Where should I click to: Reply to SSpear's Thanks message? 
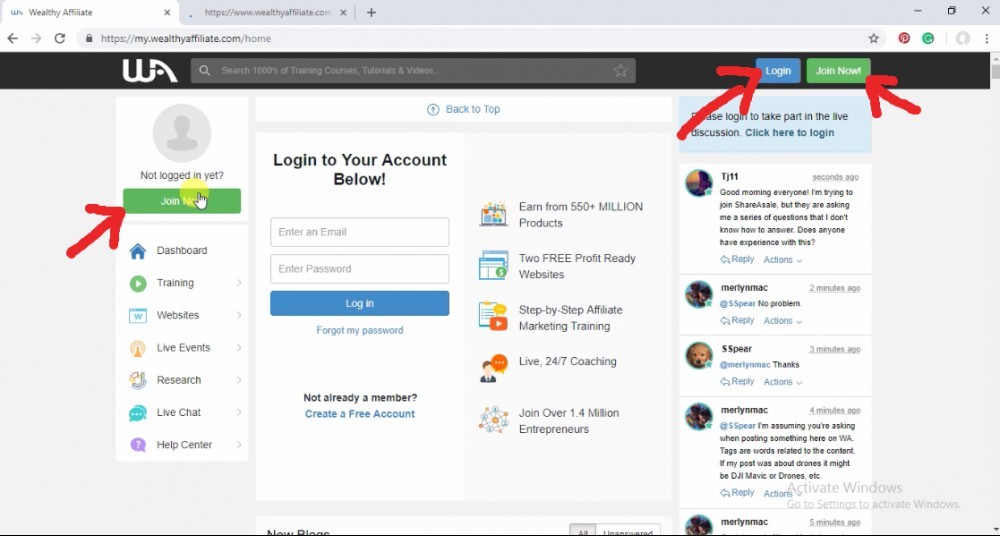tap(737, 382)
